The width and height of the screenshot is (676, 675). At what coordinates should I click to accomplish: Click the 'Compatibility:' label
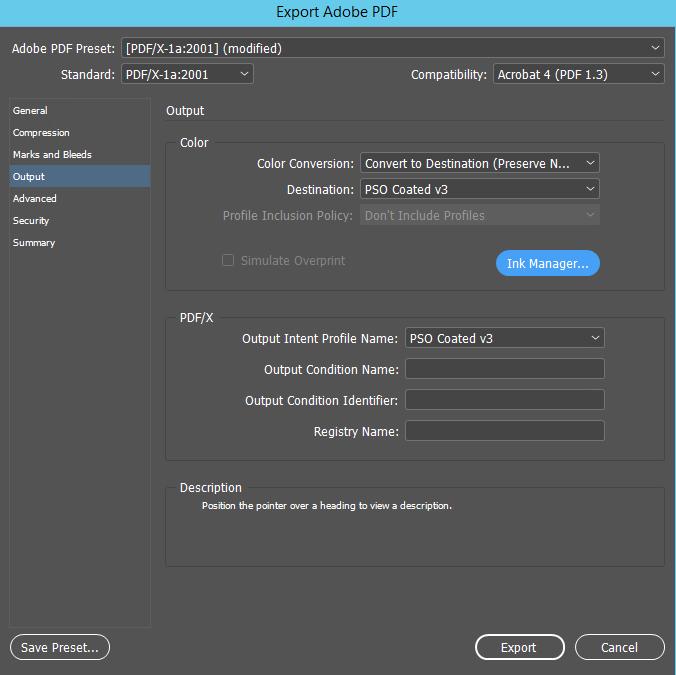click(x=449, y=75)
